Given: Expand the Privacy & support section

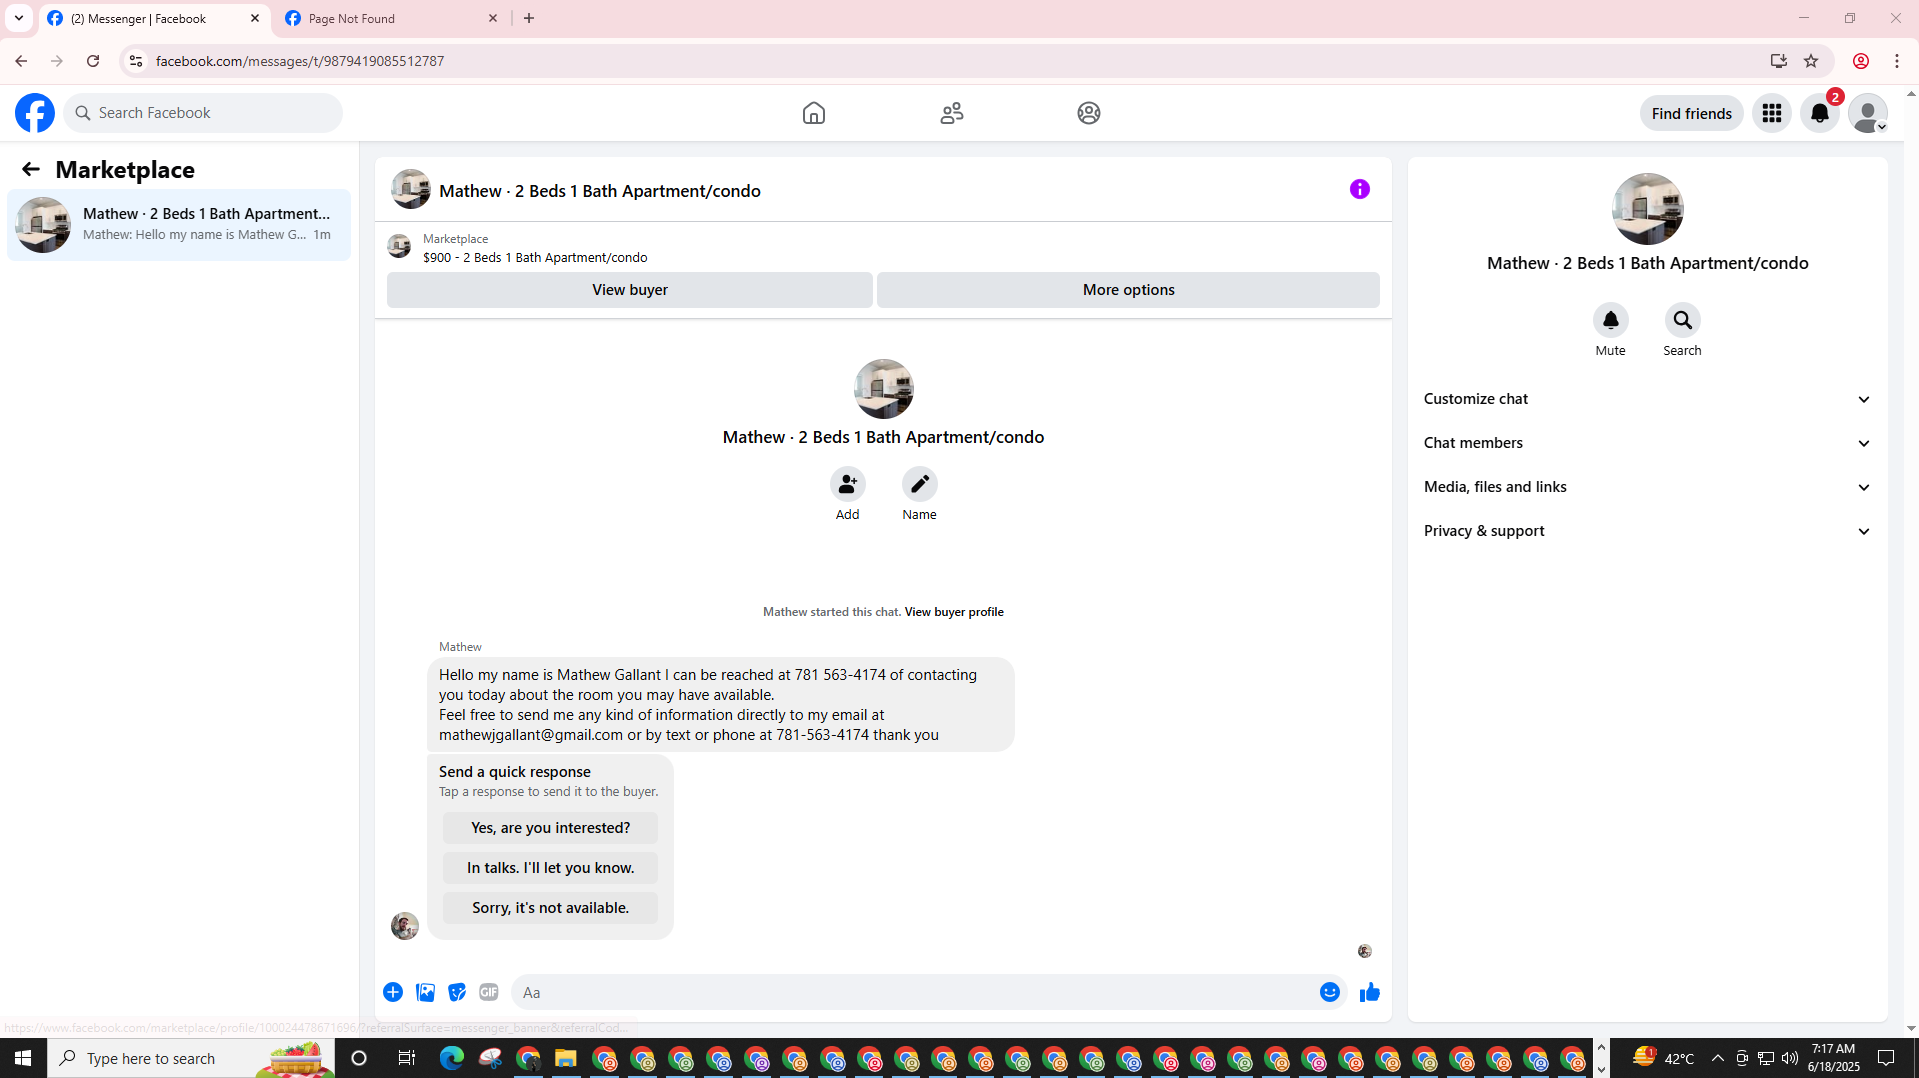Looking at the screenshot, I should 1647,531.
